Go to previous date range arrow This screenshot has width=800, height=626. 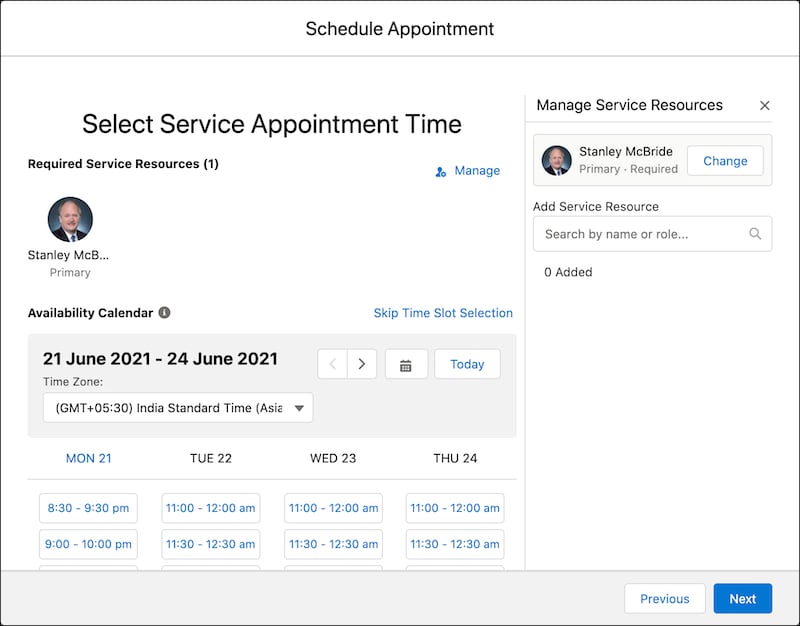point(333,364)
